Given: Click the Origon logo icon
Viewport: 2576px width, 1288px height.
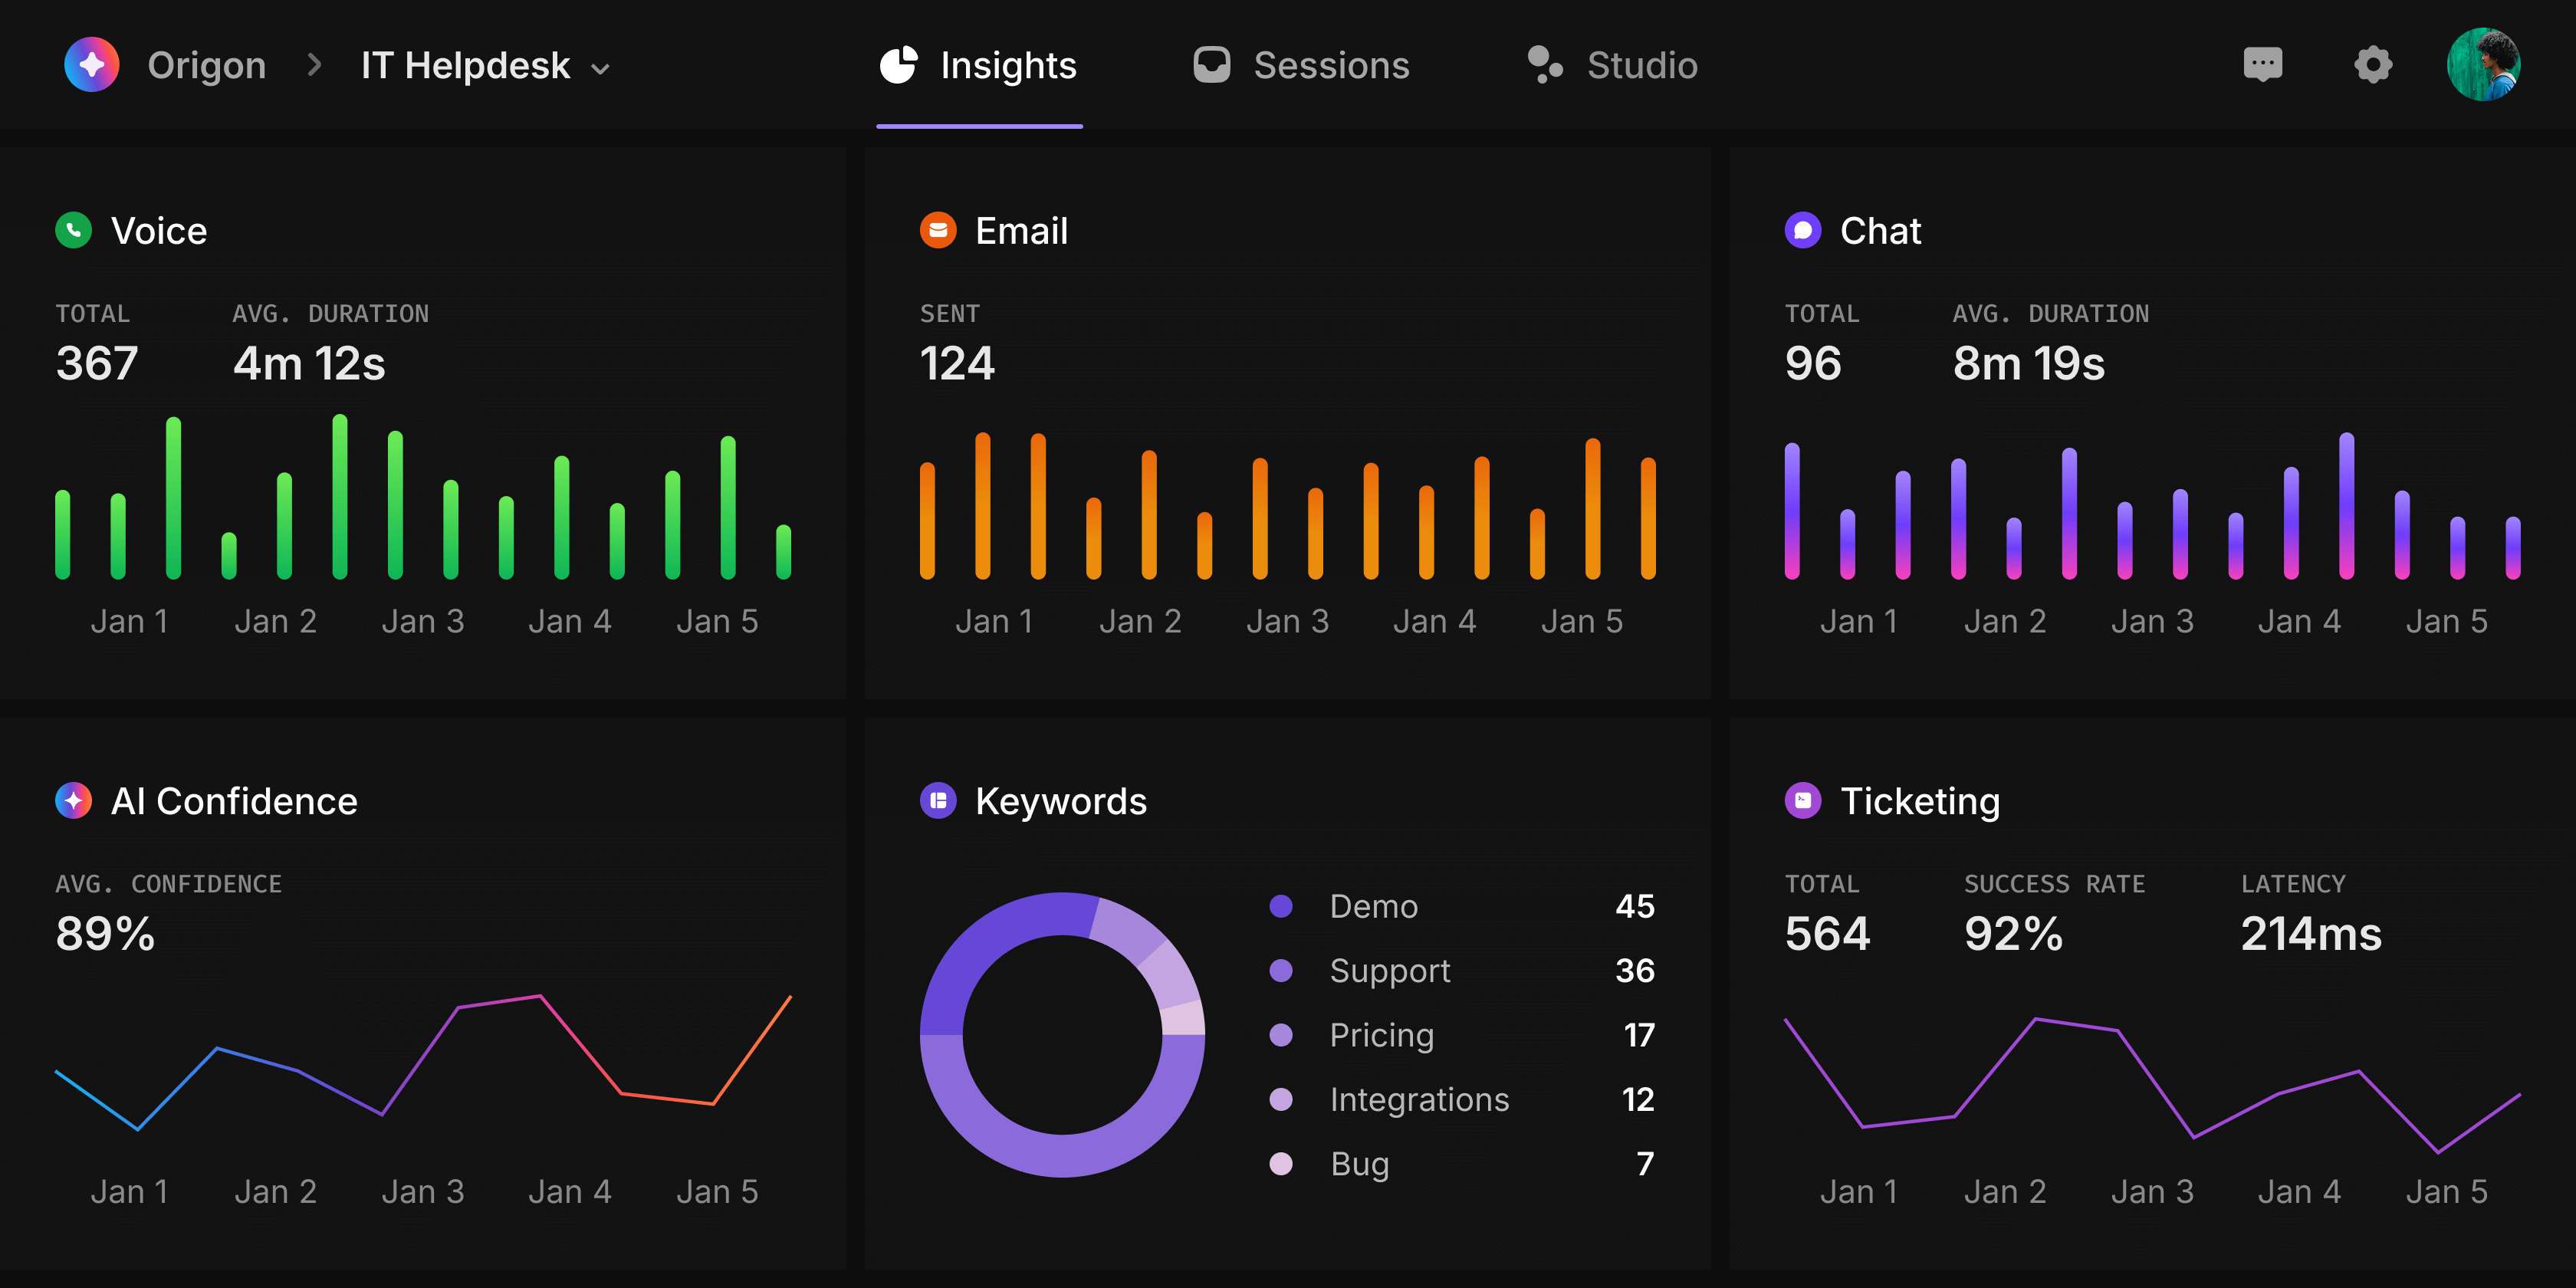Looking at the screenshot, I should pos(92,64).
